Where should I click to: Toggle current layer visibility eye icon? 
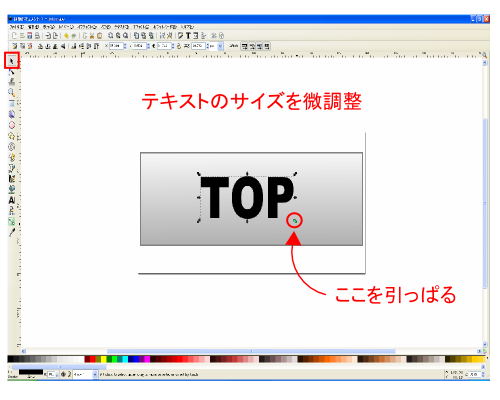(63, 374)
